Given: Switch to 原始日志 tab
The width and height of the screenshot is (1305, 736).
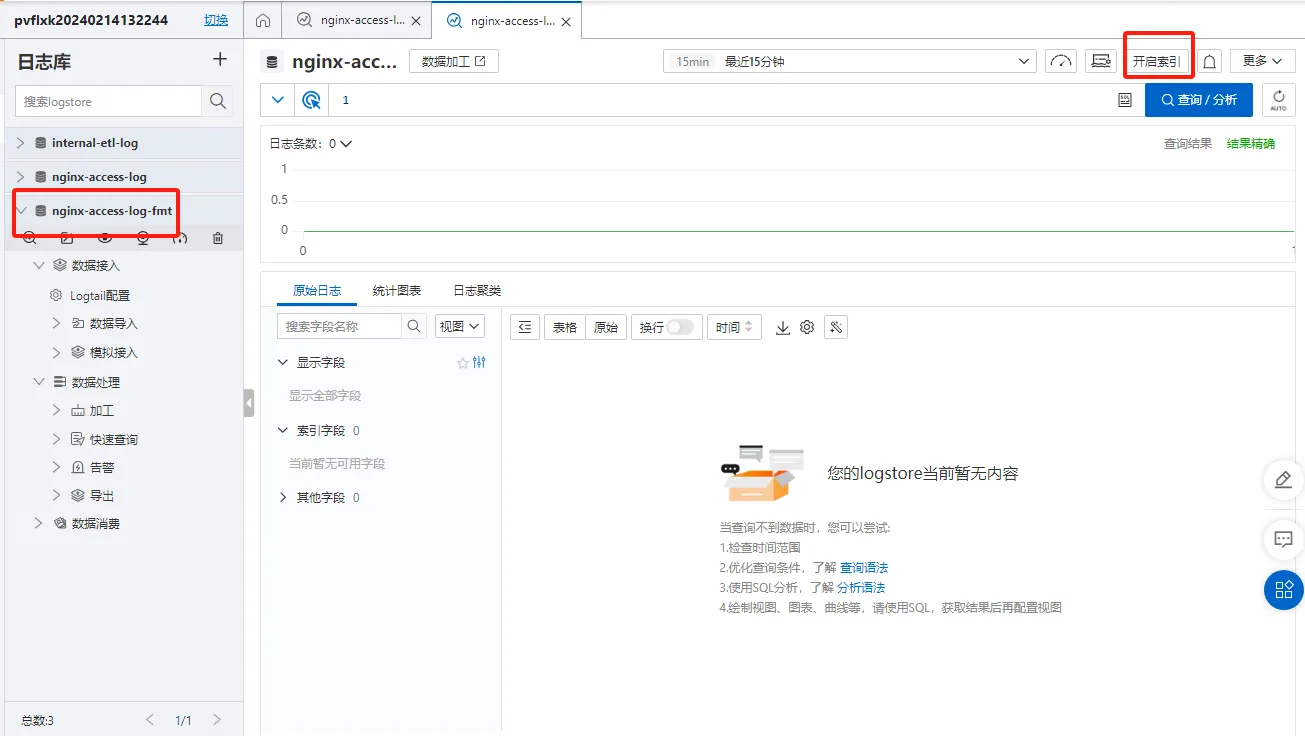Looking at the screenshot, I should point(317,291).
